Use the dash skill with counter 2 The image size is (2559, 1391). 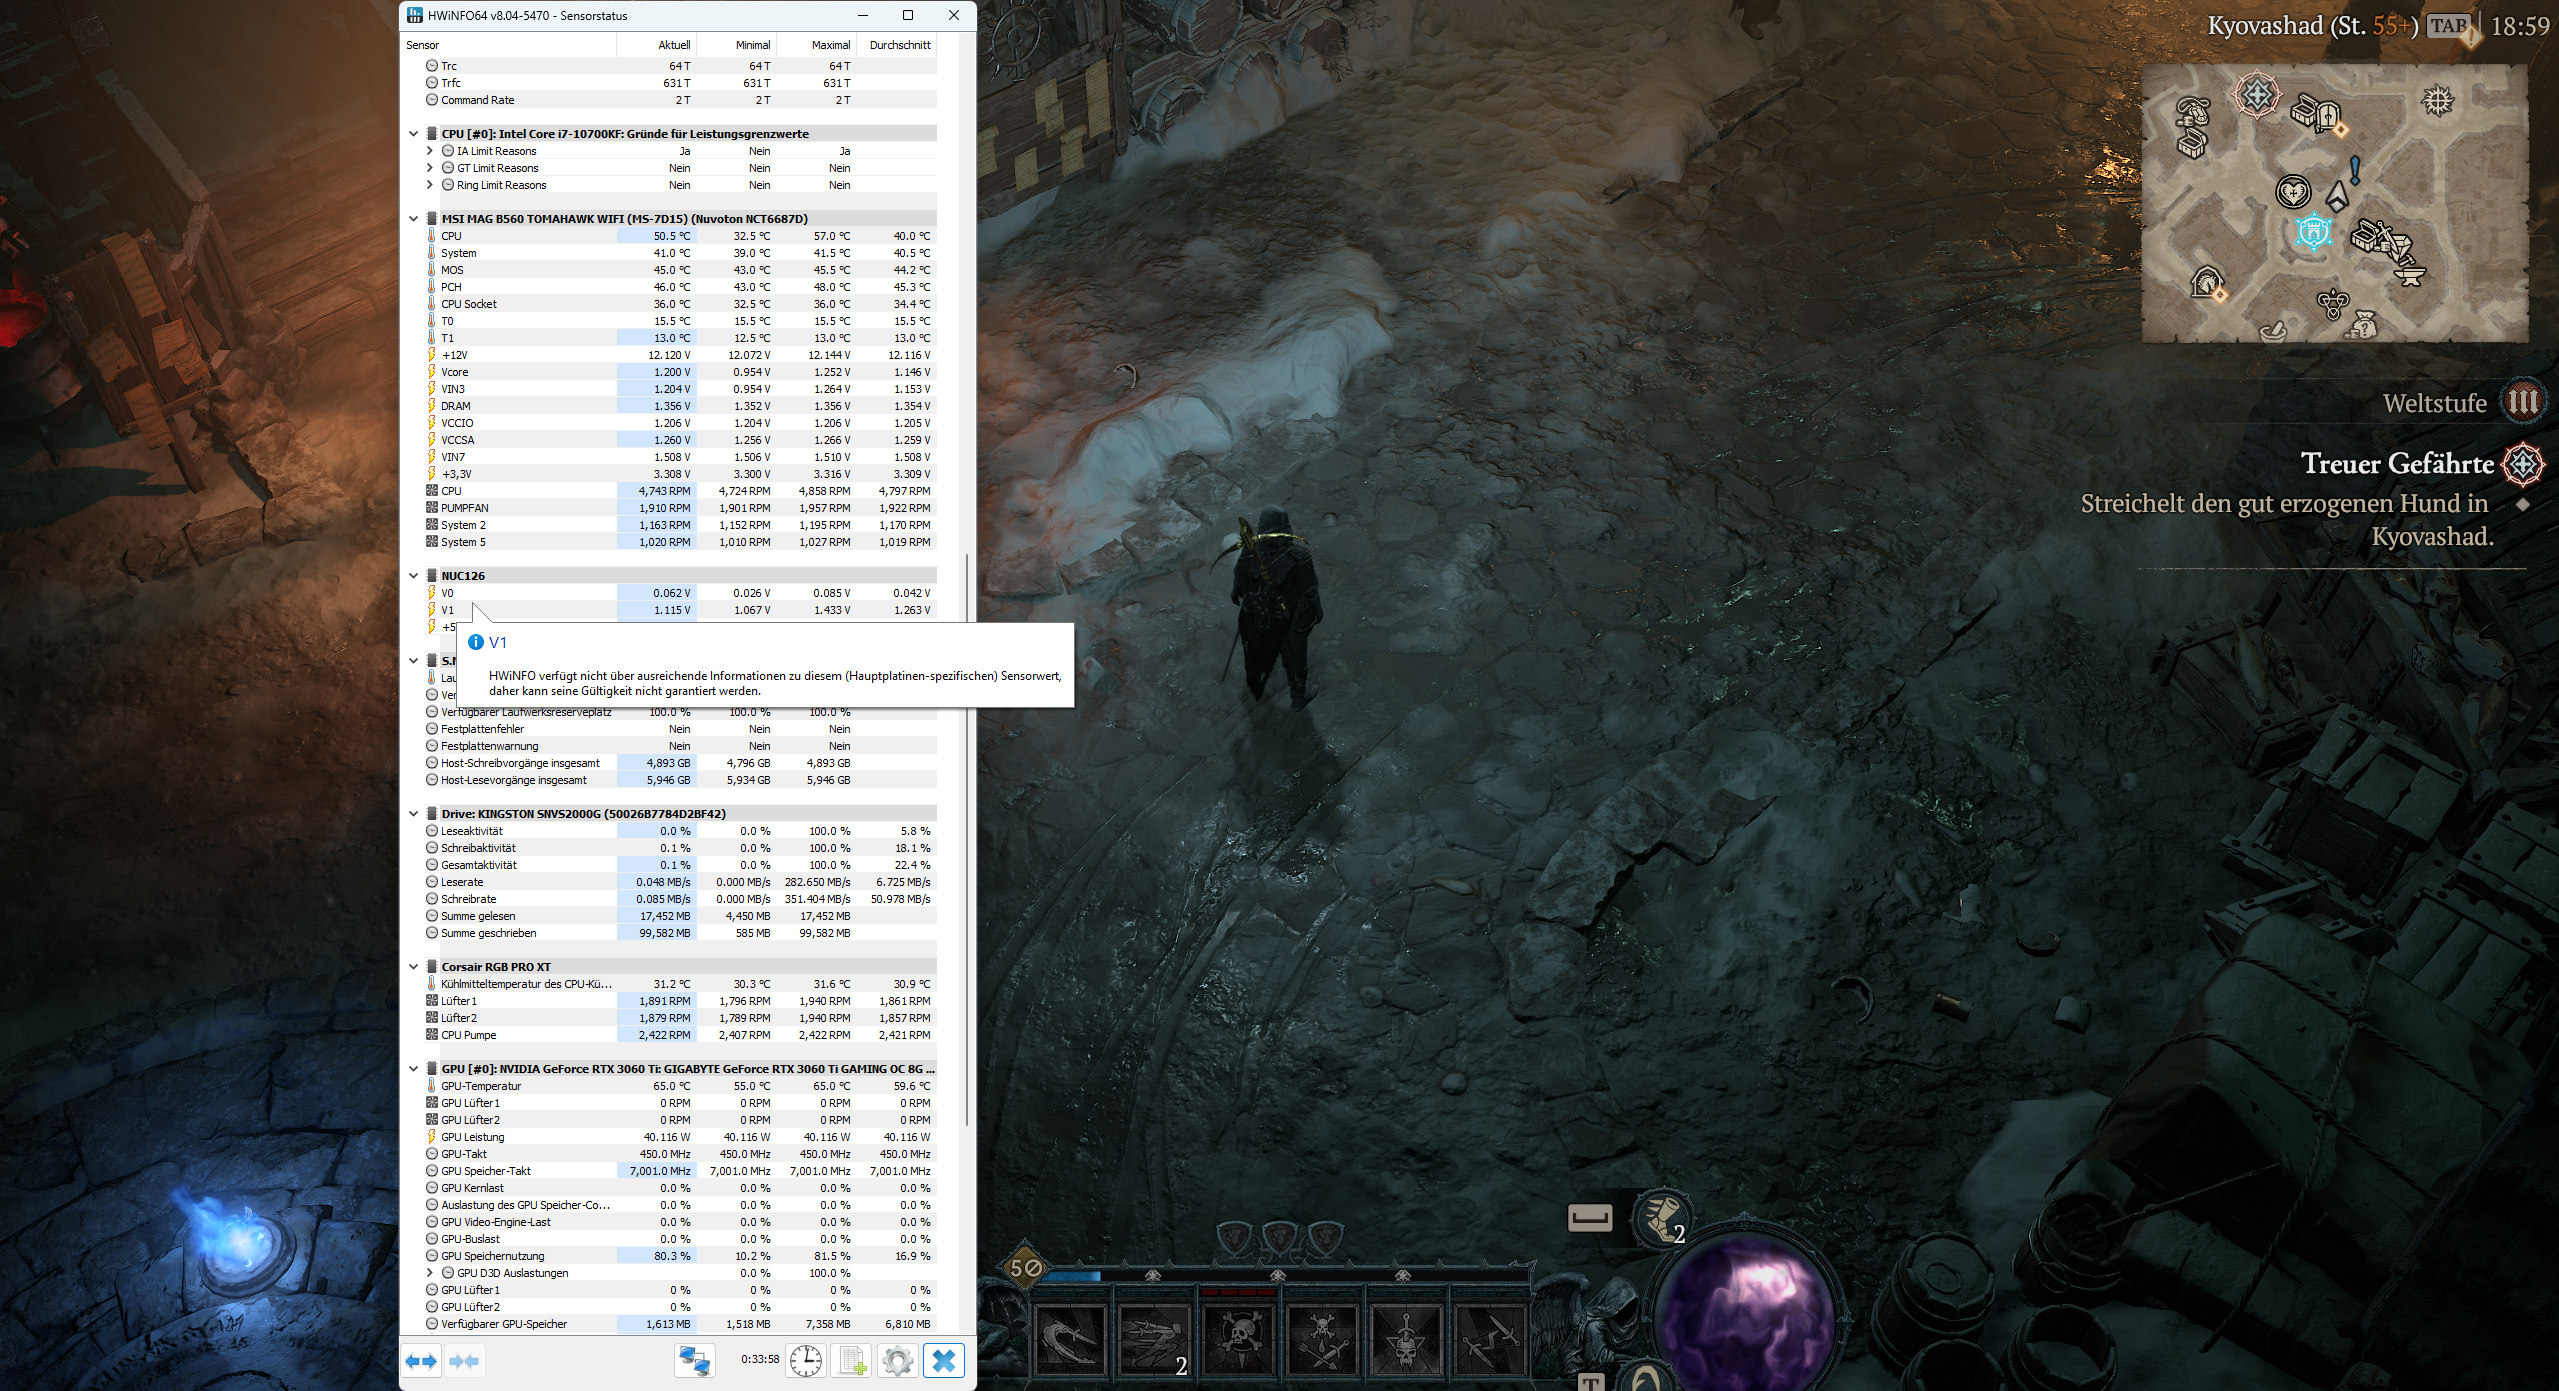[1155, 1340]
